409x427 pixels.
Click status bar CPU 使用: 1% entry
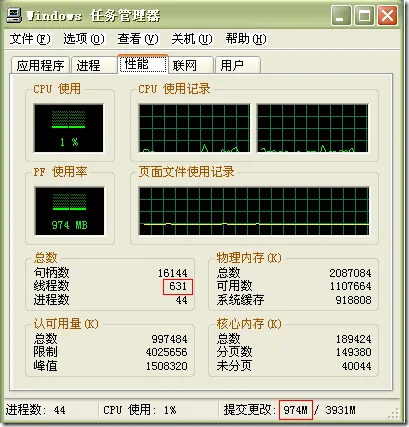[x=140, y=410]
